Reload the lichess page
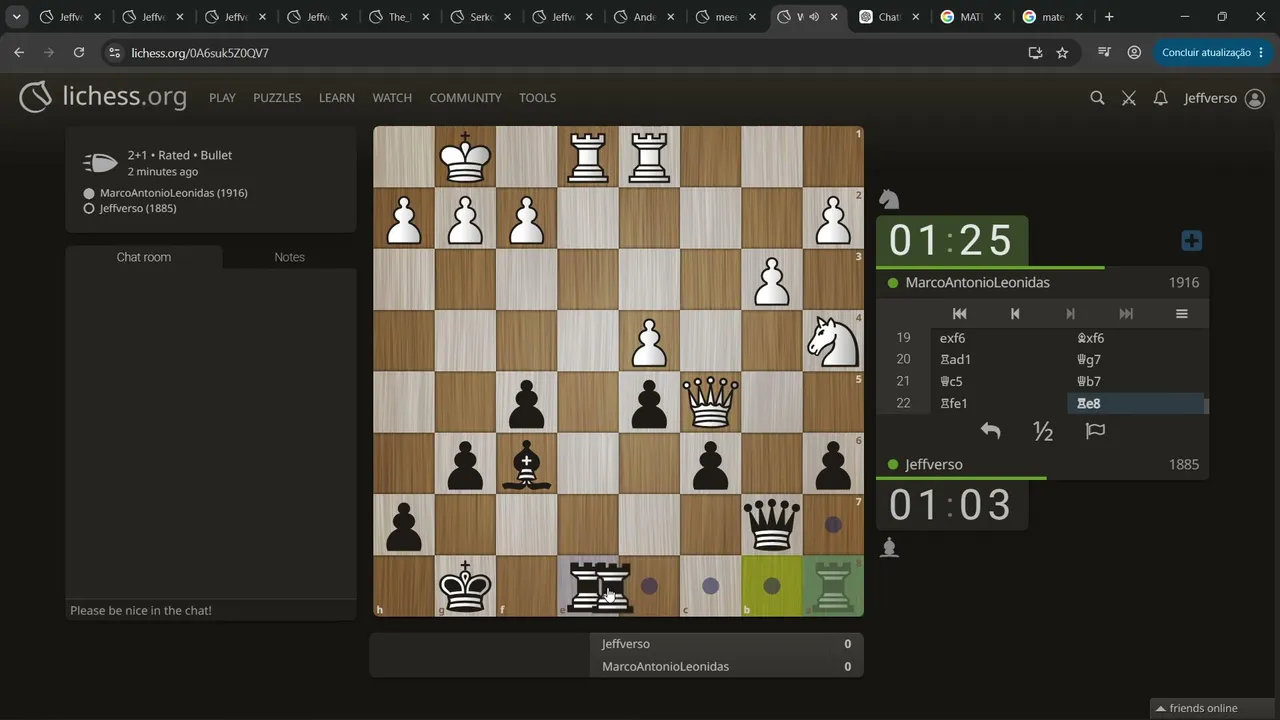The width and height of the screenshot is (1280, 720). (x=79, y=52)
